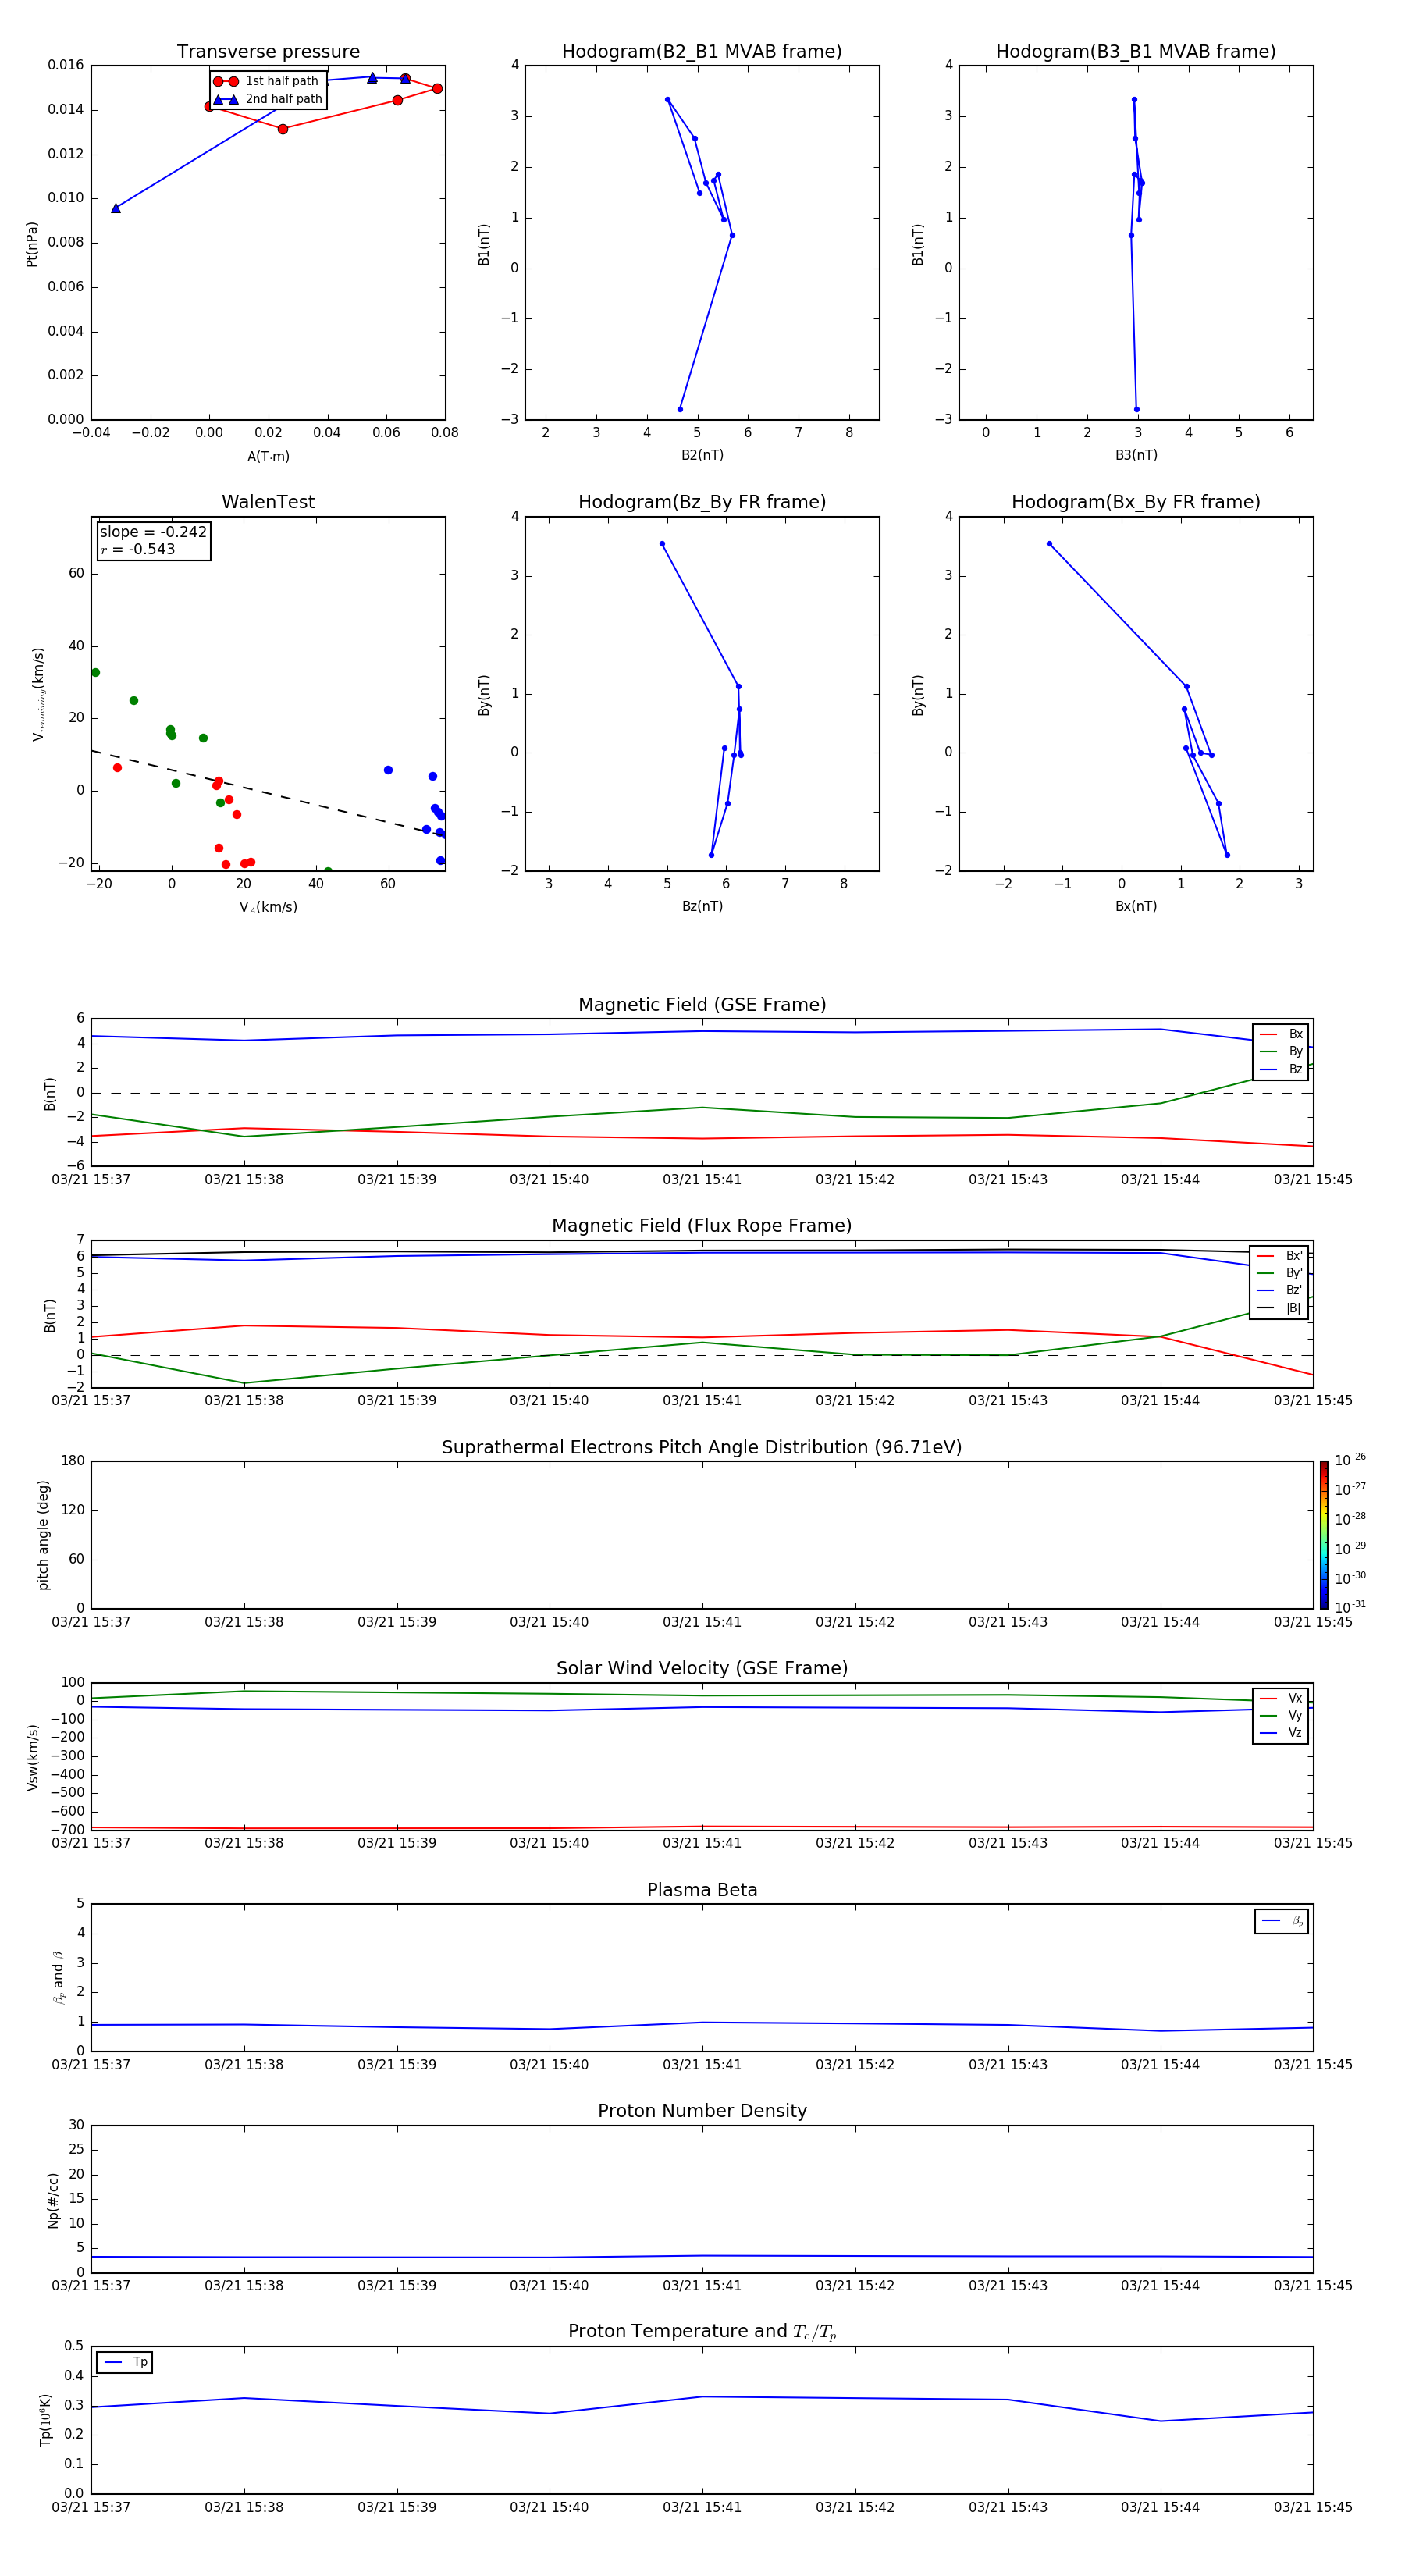Viewport: 1405px width, 2576px height.
Task: Click the 'Vz' legend entry in velocity panel
Action: pos(1281,1733)
